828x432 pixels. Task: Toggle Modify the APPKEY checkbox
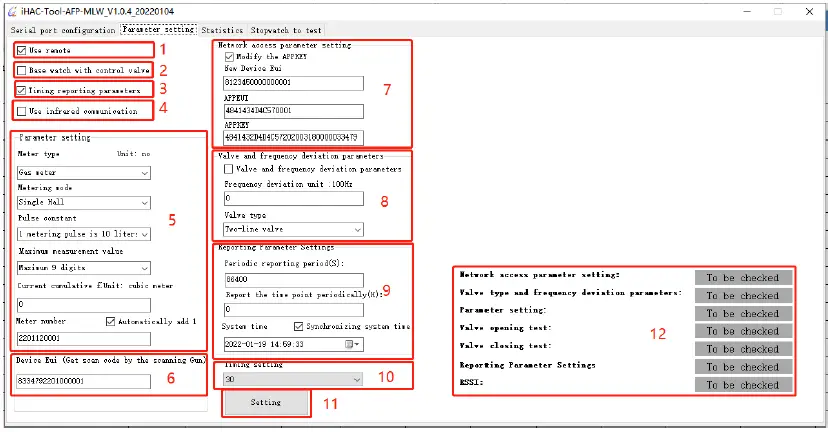coord(229,57)
